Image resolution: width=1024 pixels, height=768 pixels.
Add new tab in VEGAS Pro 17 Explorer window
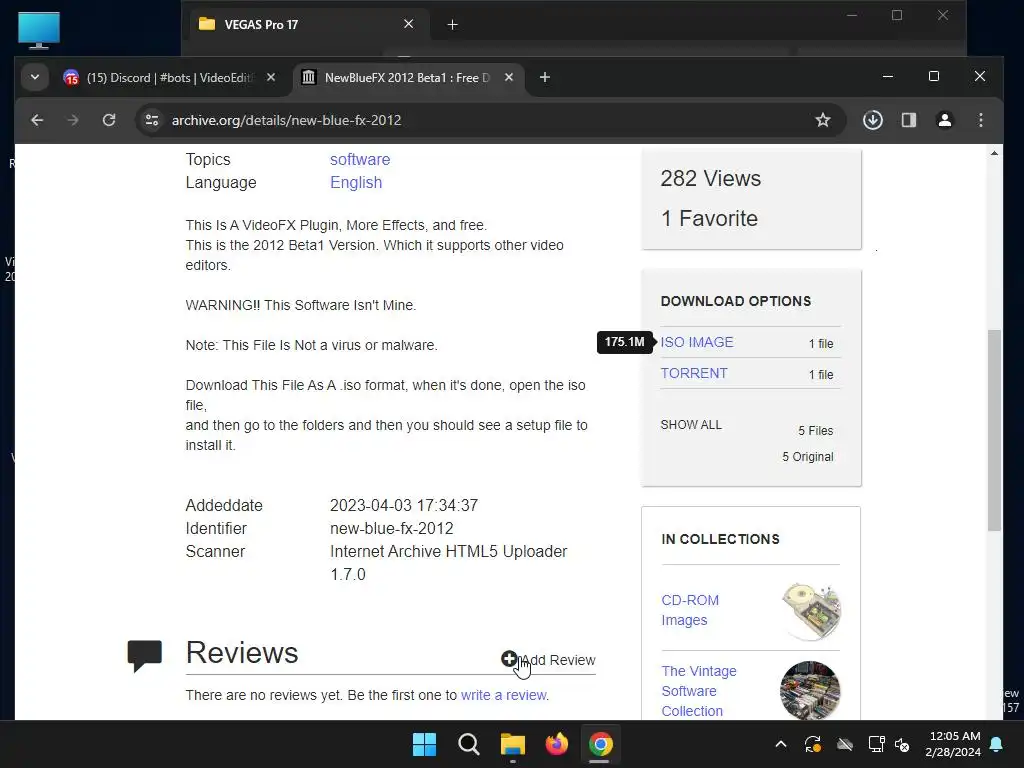click(452, 25)
